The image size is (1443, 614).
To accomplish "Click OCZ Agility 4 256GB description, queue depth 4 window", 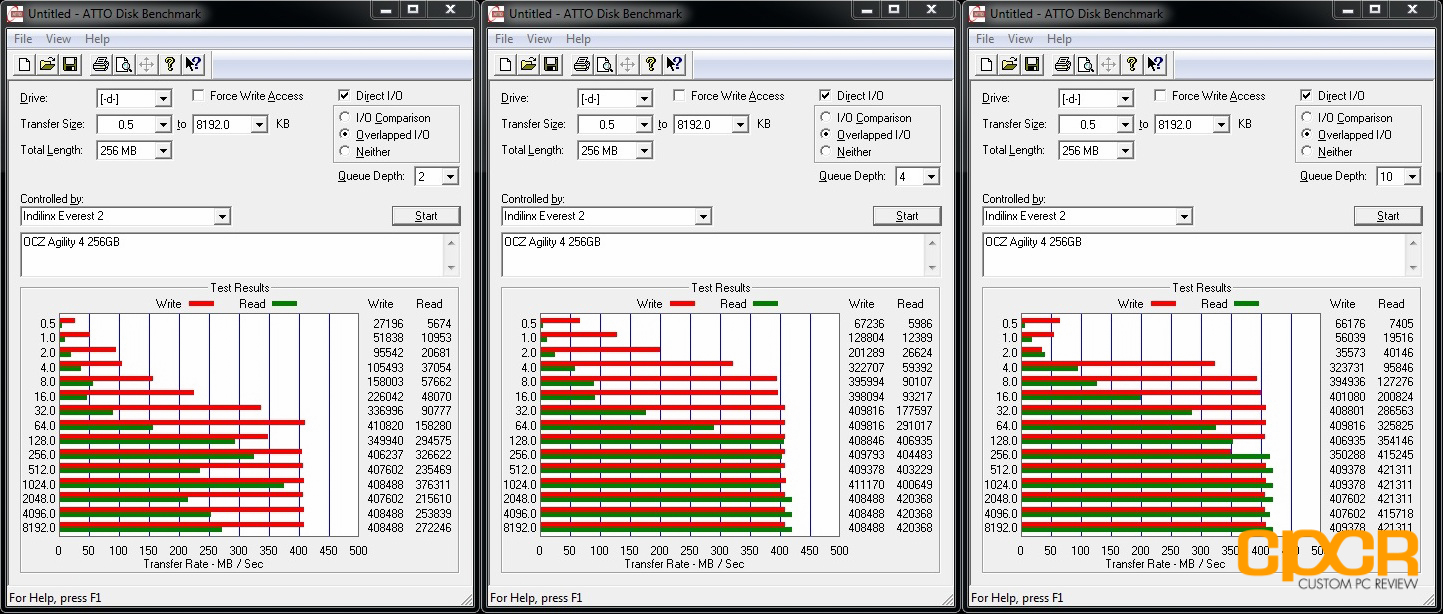I will point(553,242).
